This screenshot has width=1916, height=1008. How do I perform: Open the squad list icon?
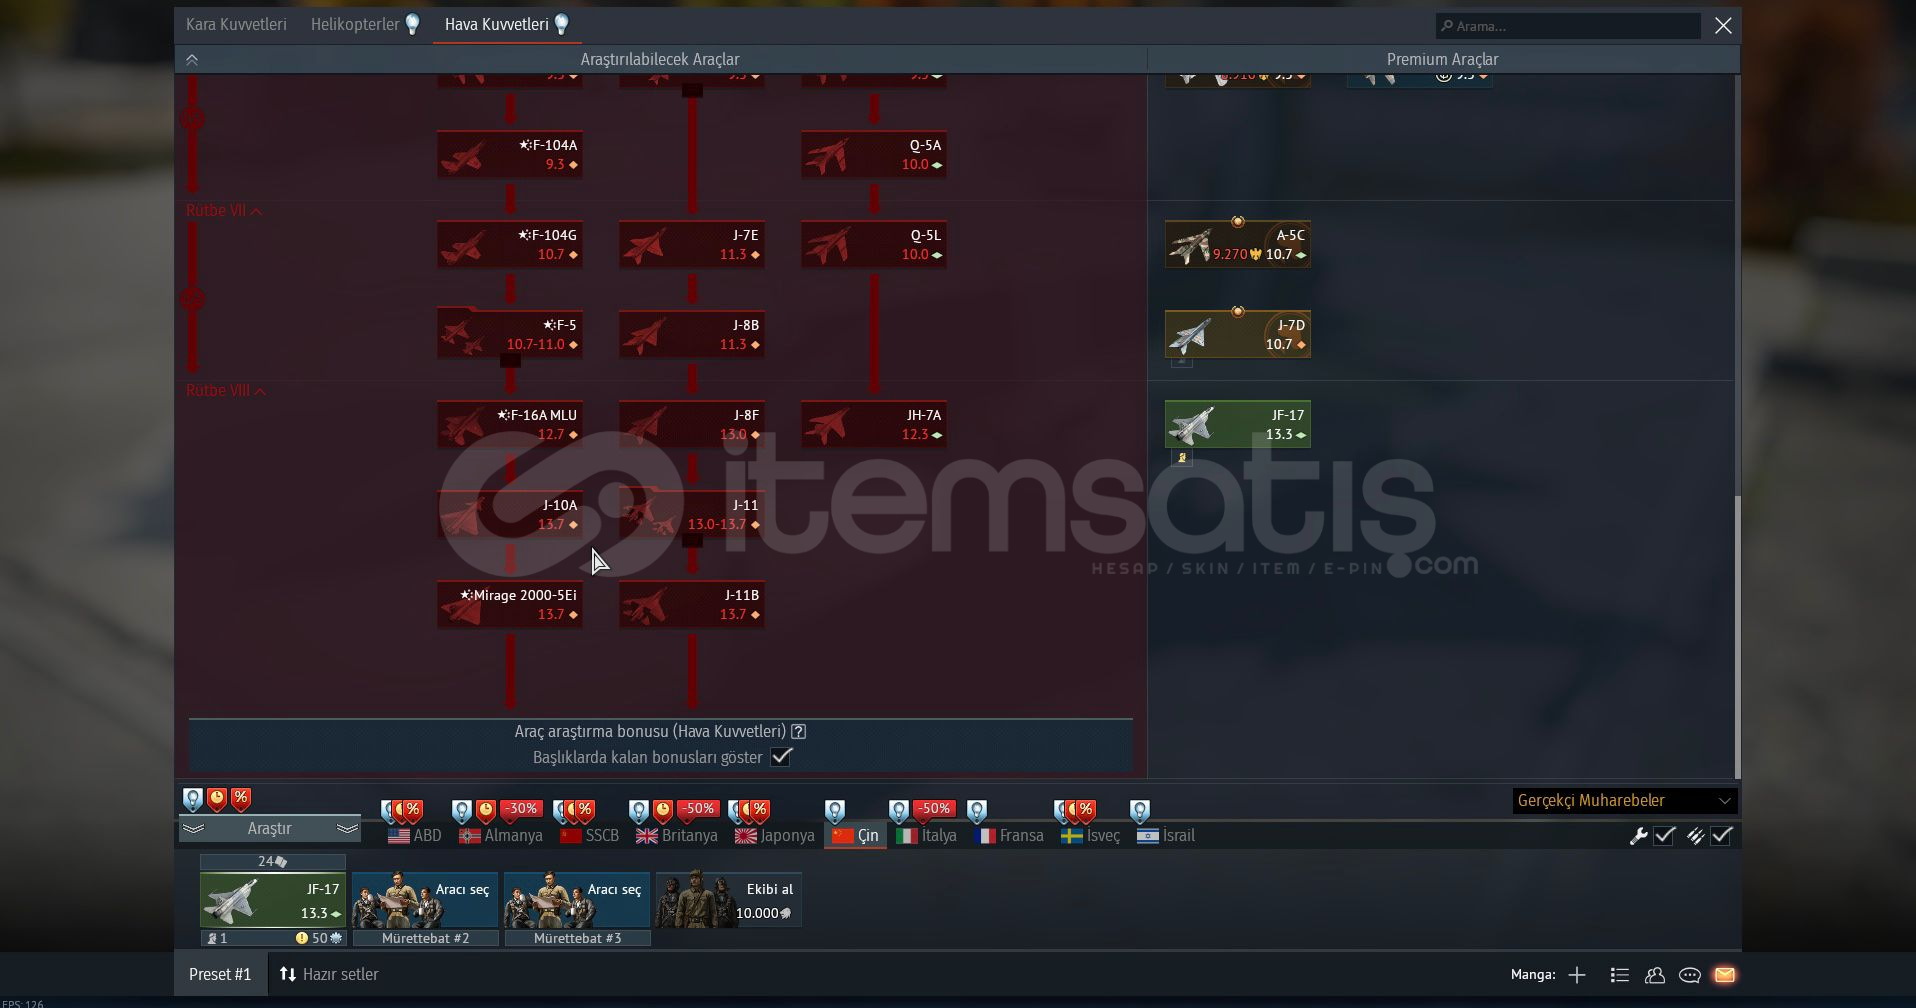pos(1620,975)
